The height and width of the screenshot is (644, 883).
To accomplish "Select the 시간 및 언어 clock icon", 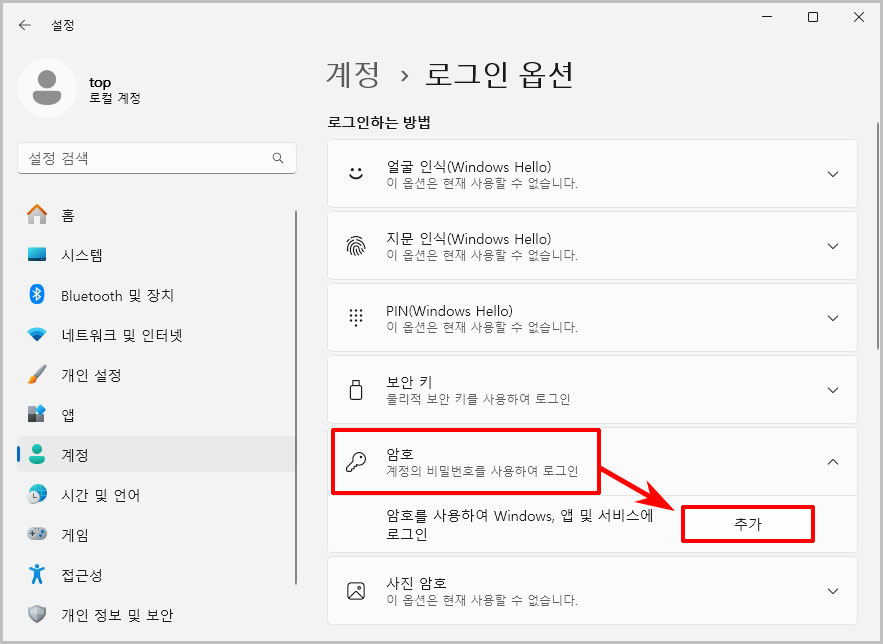I will click(39, 495).
